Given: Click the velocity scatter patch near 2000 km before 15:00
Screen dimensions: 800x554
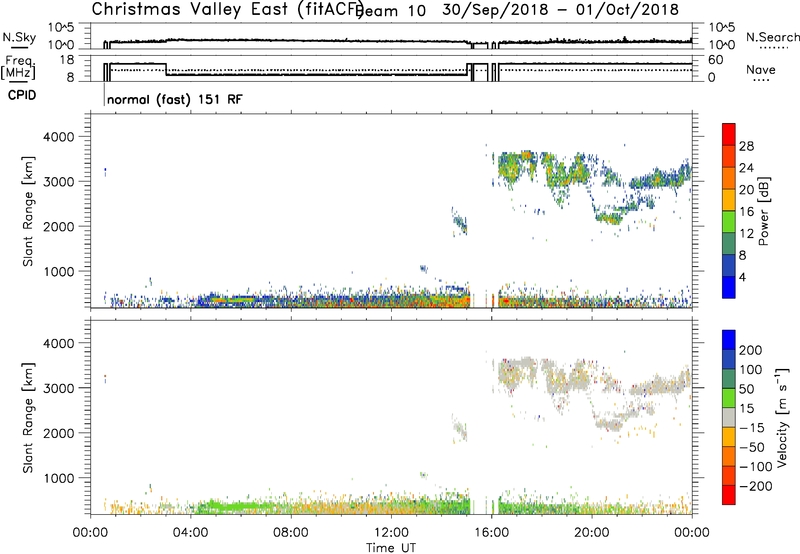Looking at the screenshot, I should 460,429.
